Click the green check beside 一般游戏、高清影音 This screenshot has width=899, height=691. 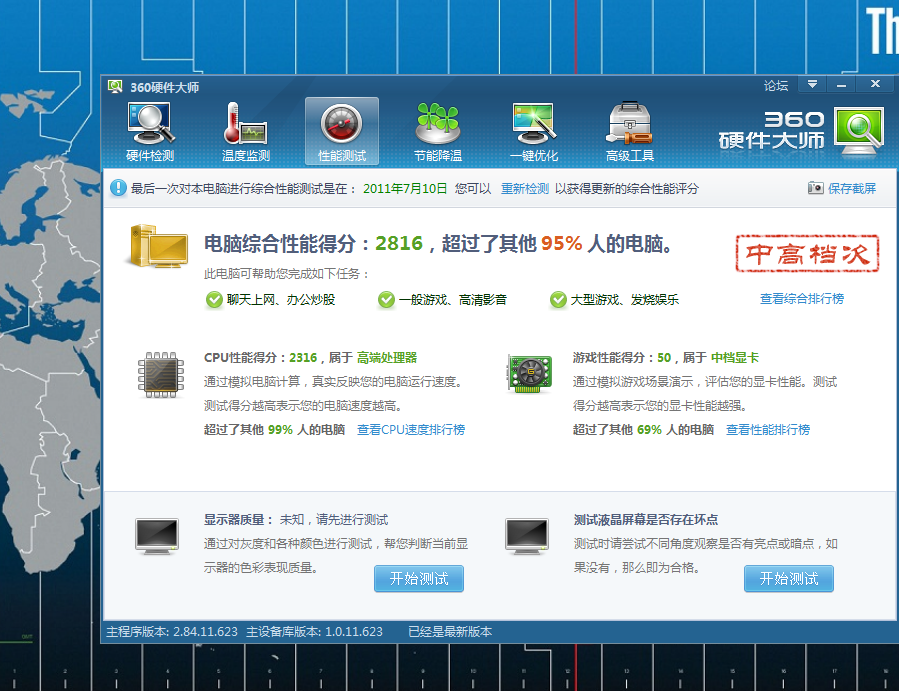386,299
